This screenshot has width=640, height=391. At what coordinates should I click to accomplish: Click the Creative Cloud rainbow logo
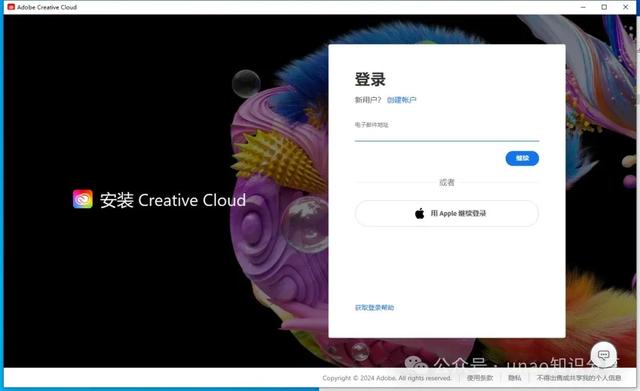tap(83, 199)
